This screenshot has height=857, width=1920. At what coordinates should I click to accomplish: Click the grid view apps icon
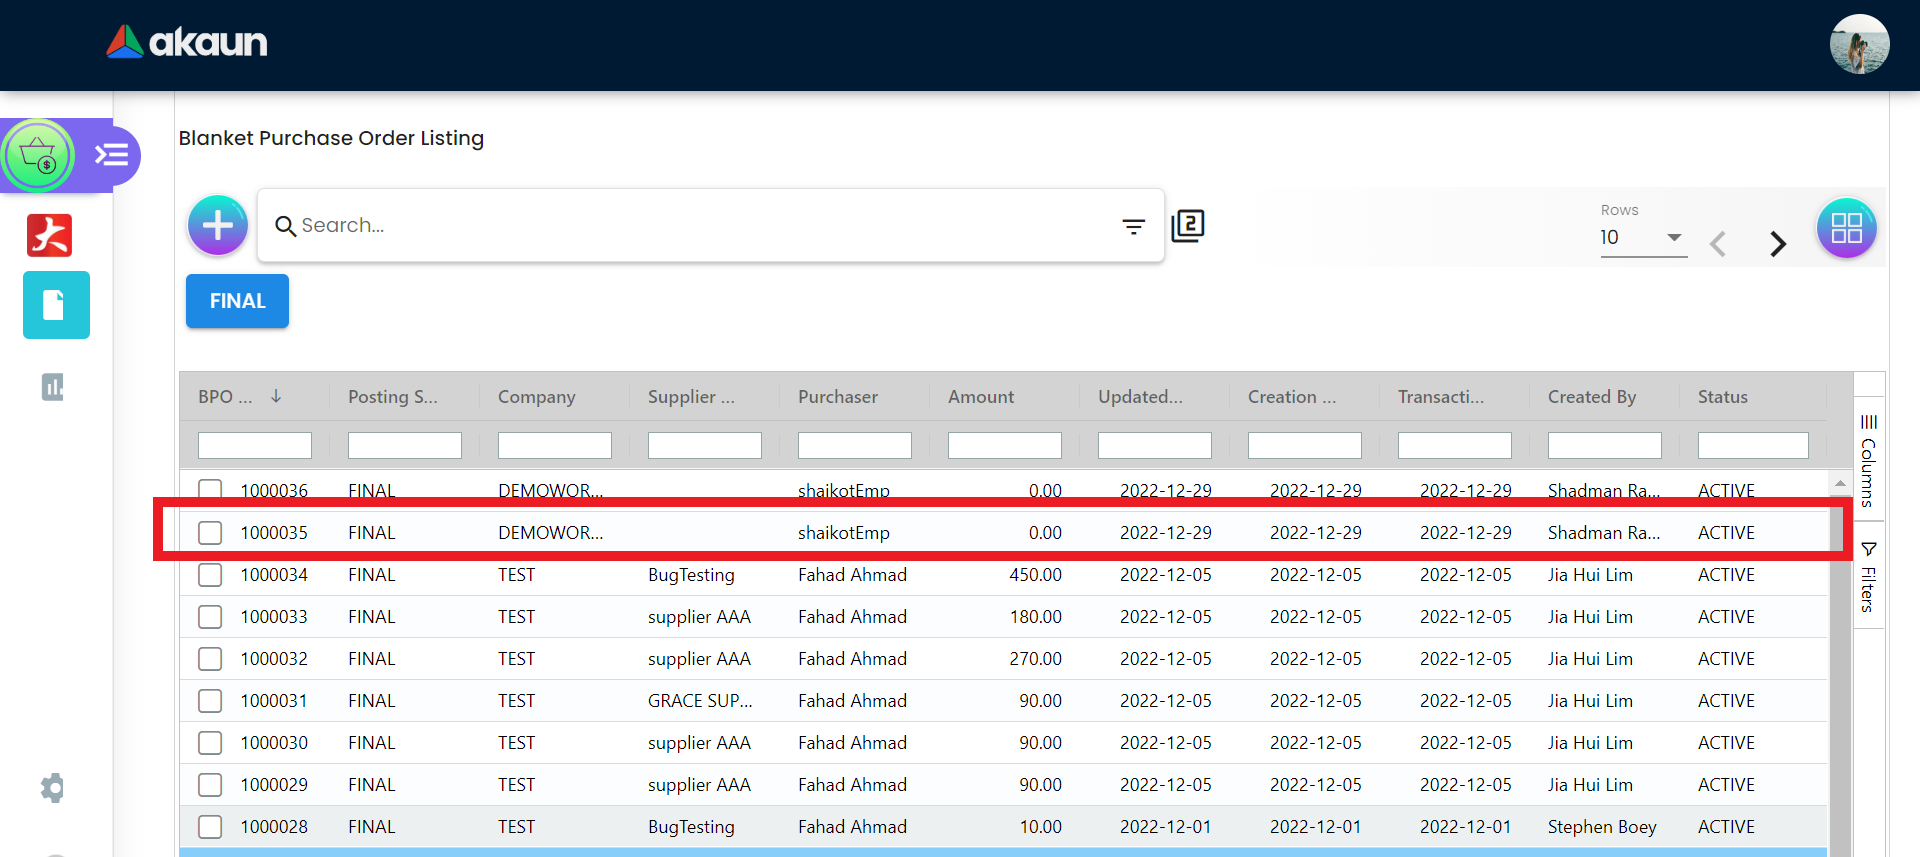[1846, 228]
